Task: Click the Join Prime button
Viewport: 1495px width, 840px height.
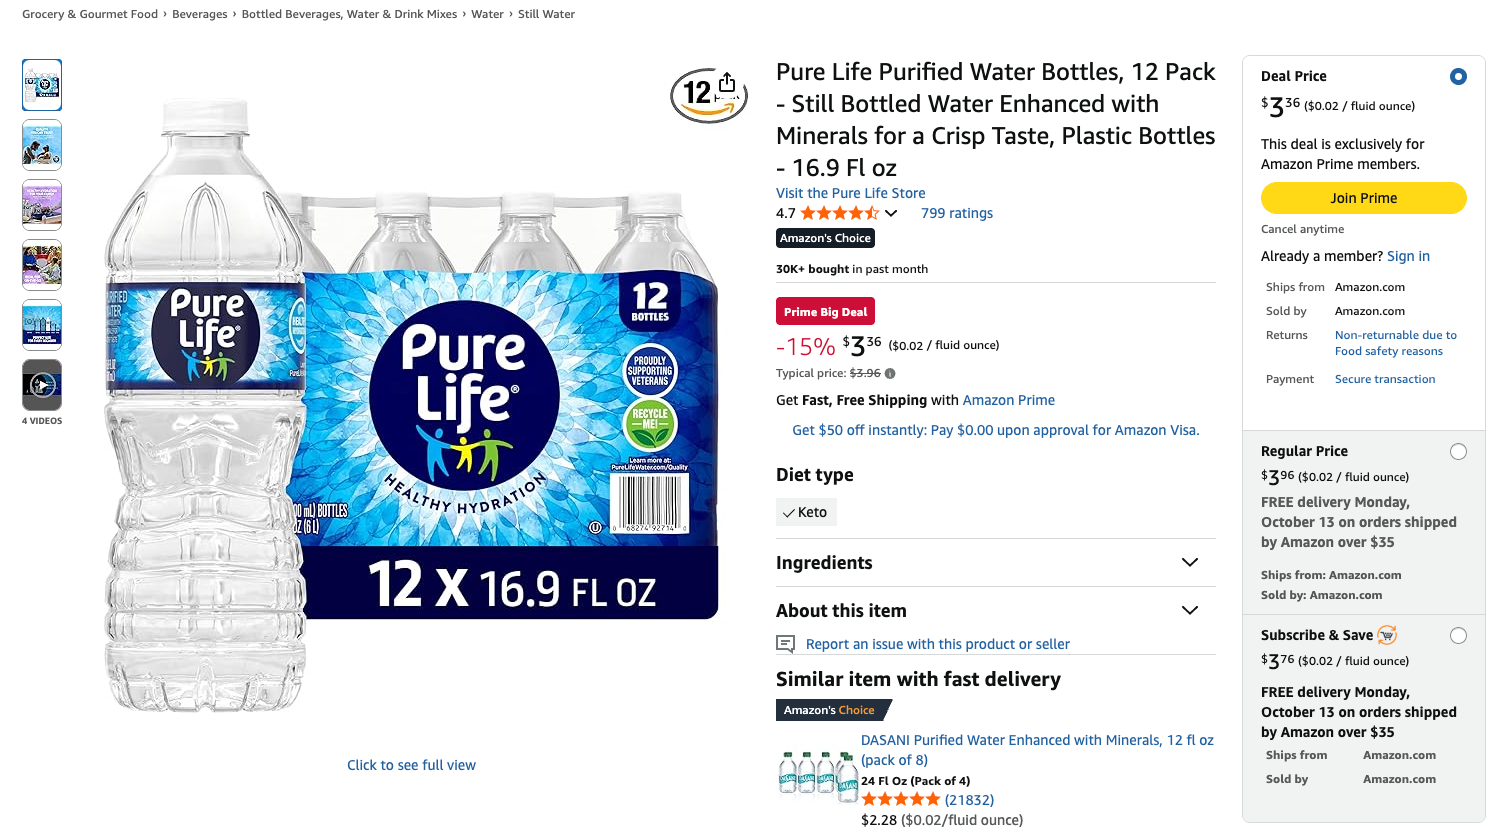Action: click(1363, 198)
